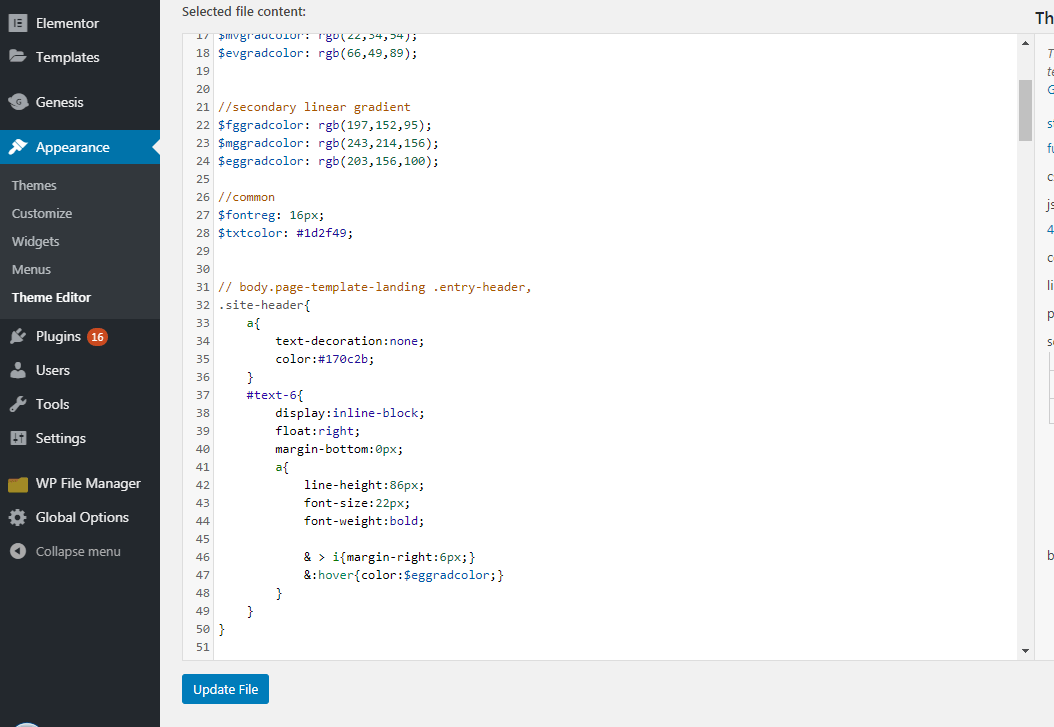This screenshot has width=1054, height=727.
Task: Click line number 37 in gutter
Action: 202,395
